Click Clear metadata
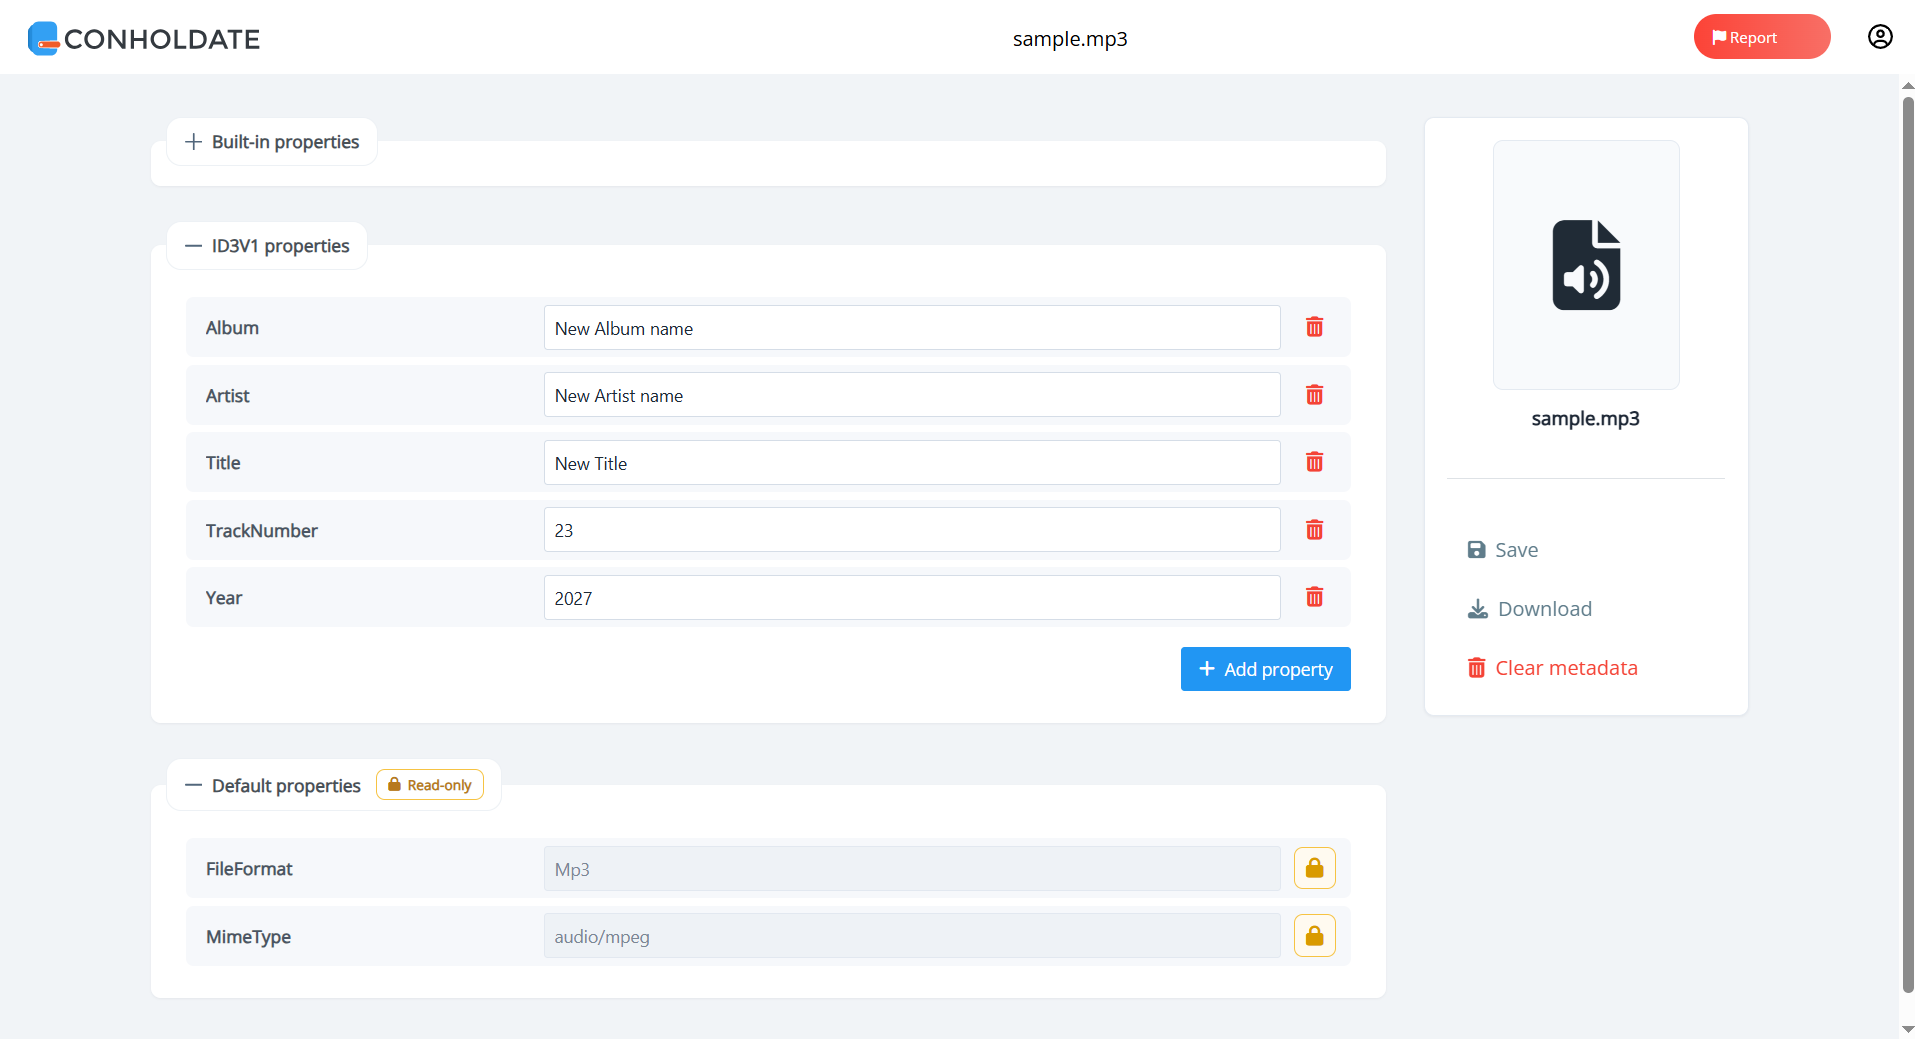 coord(1552,668)
